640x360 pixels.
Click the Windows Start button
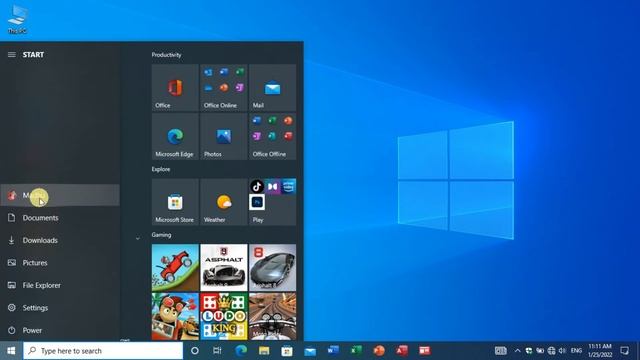11,351
